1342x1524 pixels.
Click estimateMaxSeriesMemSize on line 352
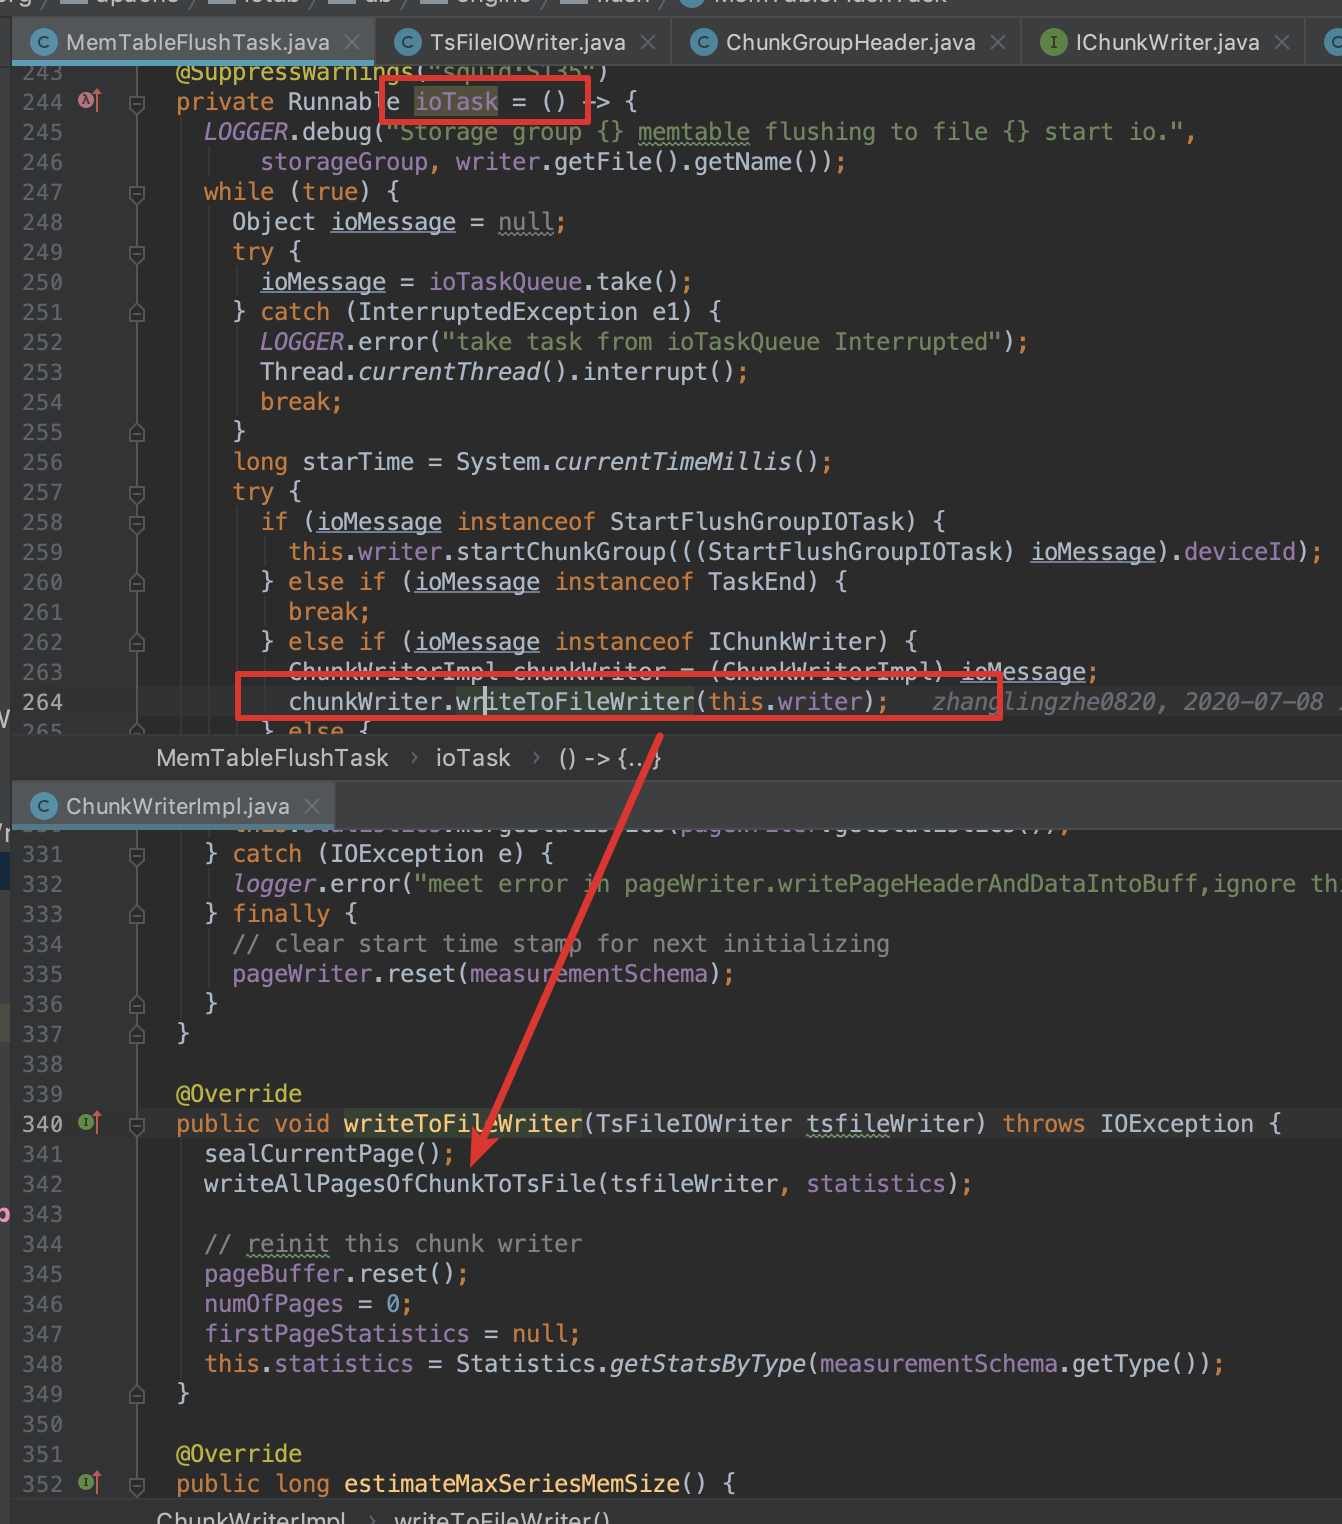point(512,1483)
